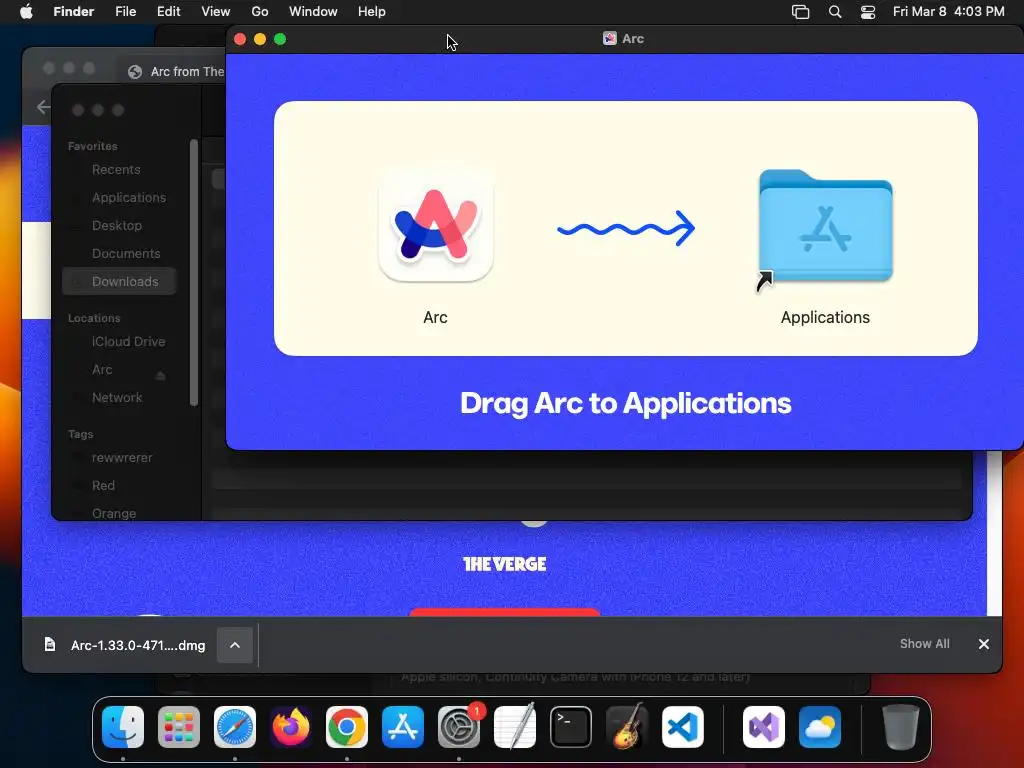
Task: Open the Go menu
Action: 260,12
